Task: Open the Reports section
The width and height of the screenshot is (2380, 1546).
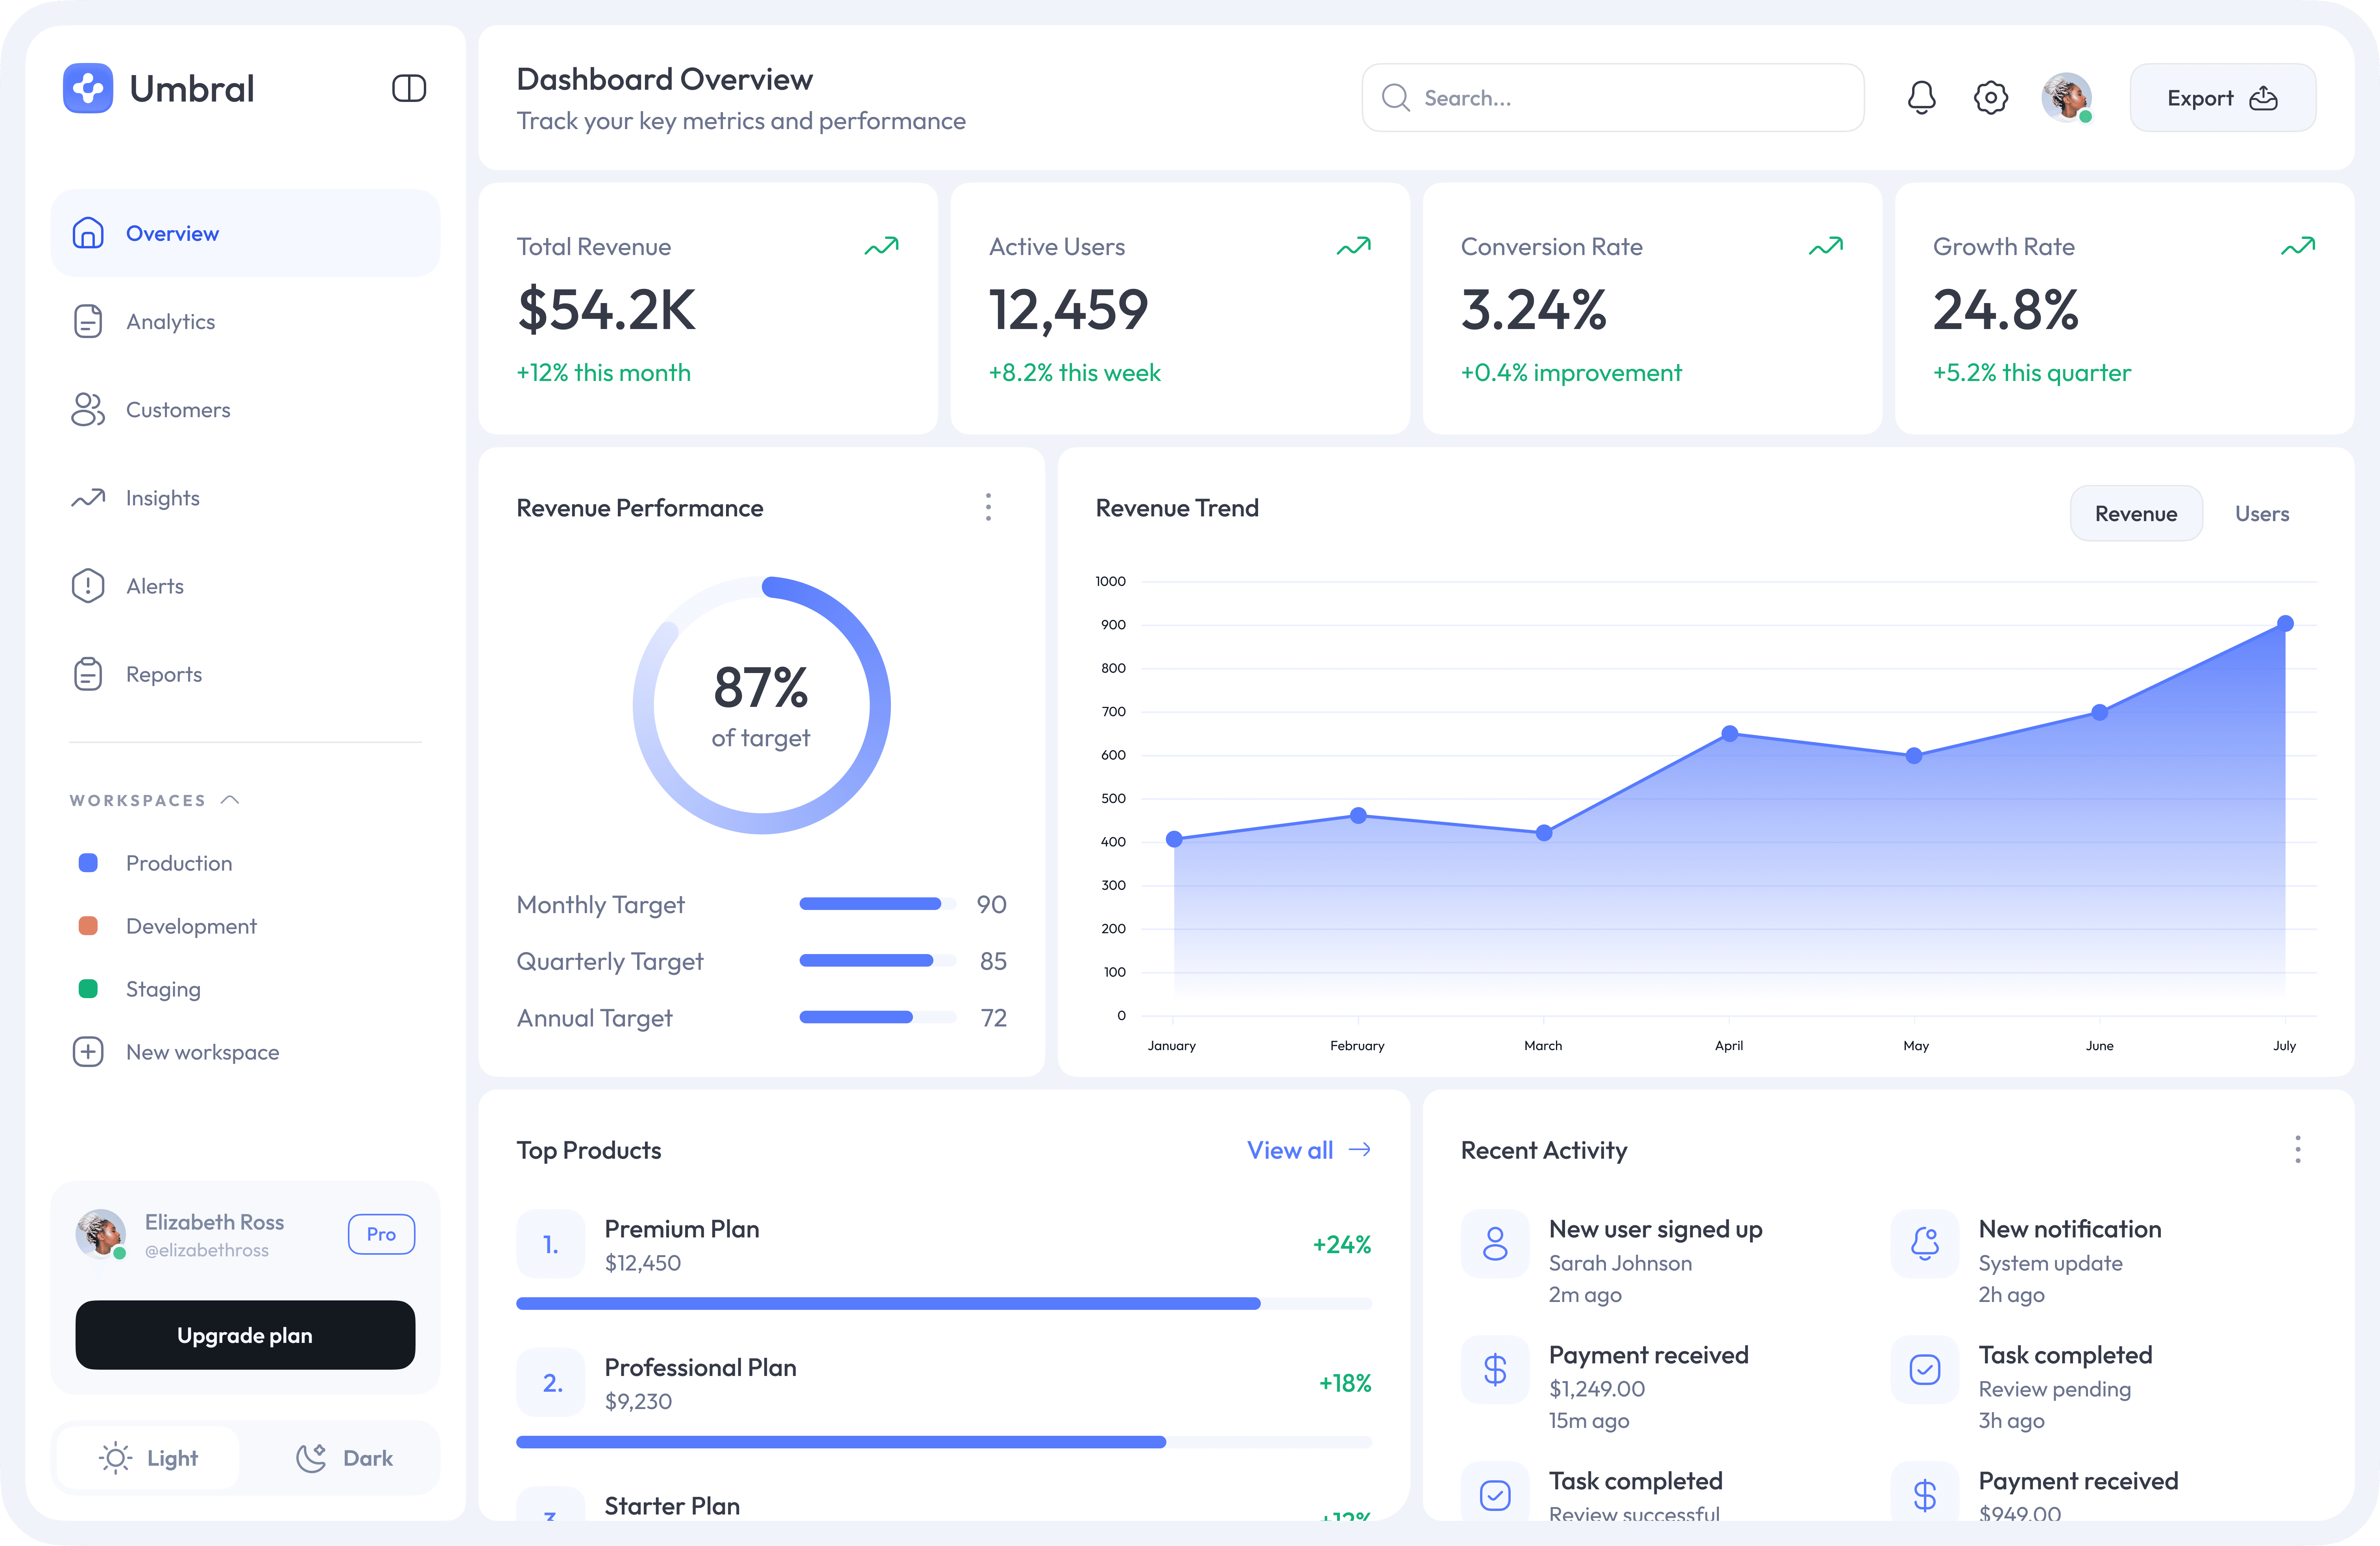Action: [245, 674]
